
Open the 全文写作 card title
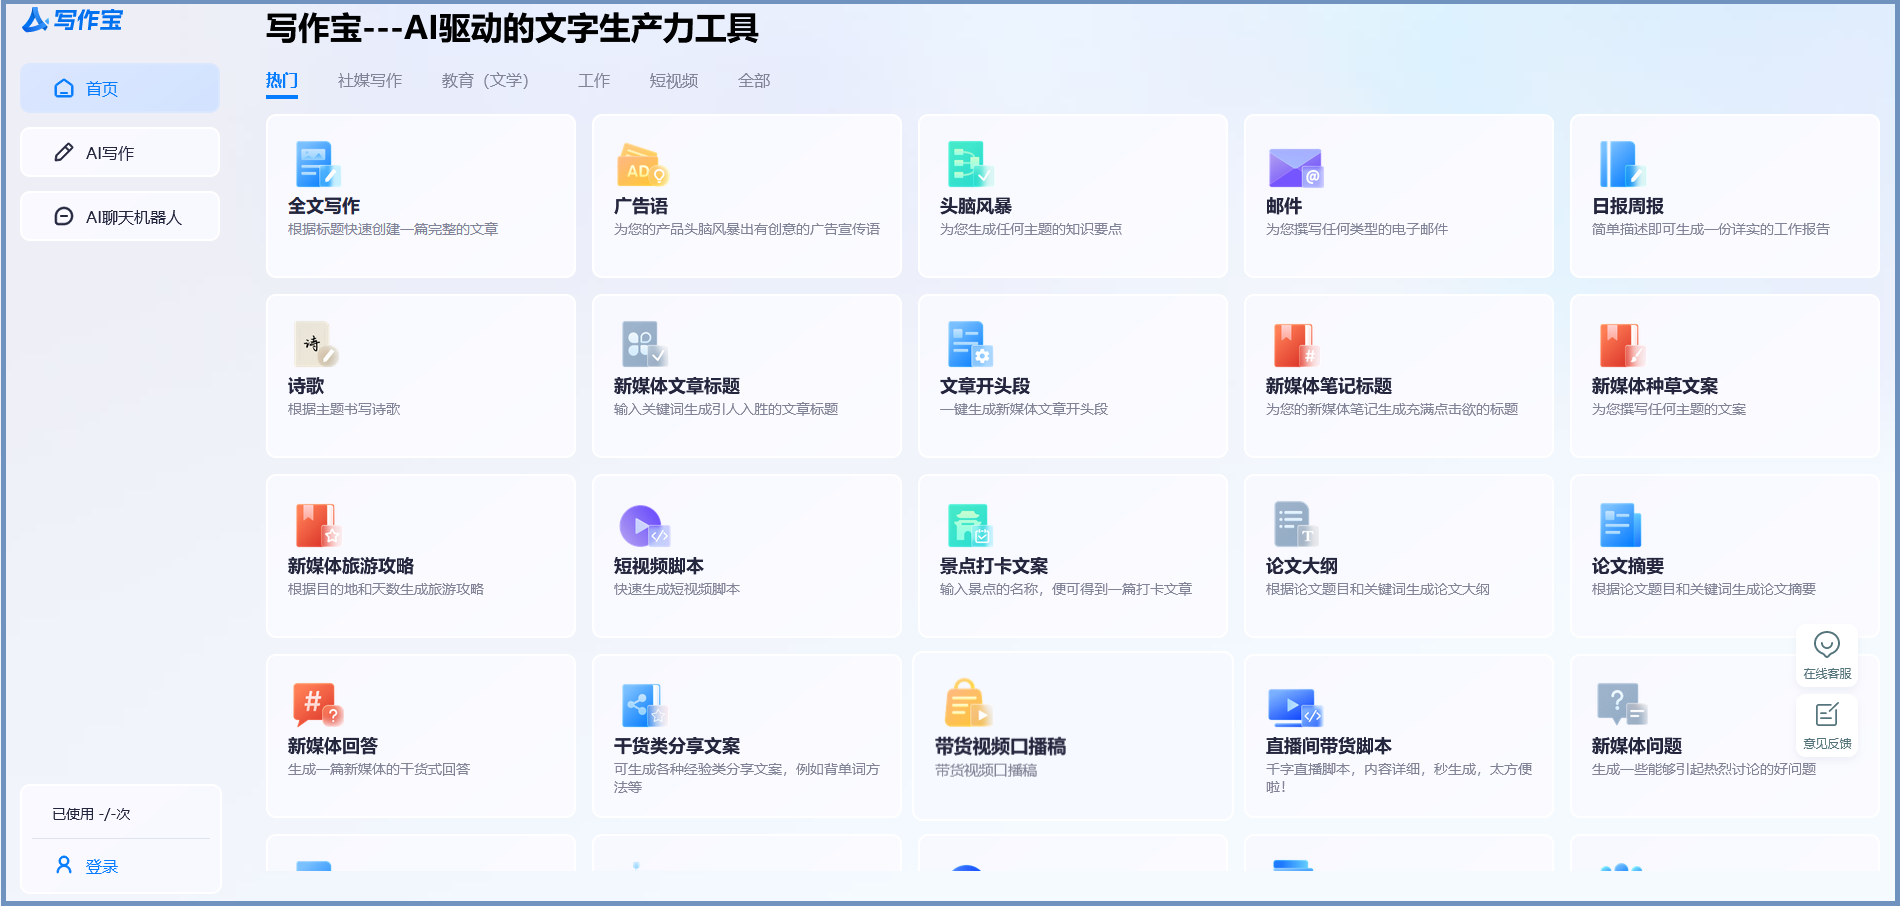[324, 206]
